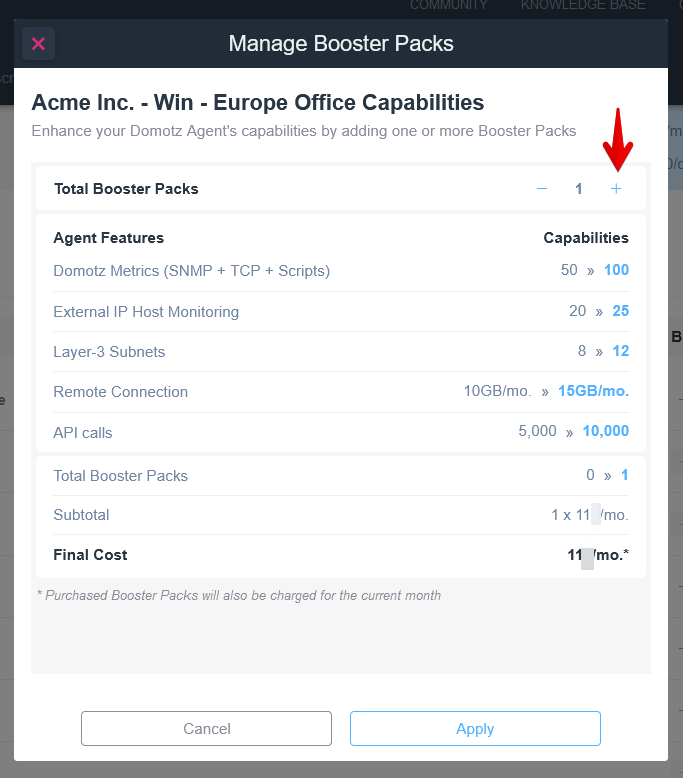Click the Agent Features column header
Screen dimensions: 683x778
click(109, 238)
